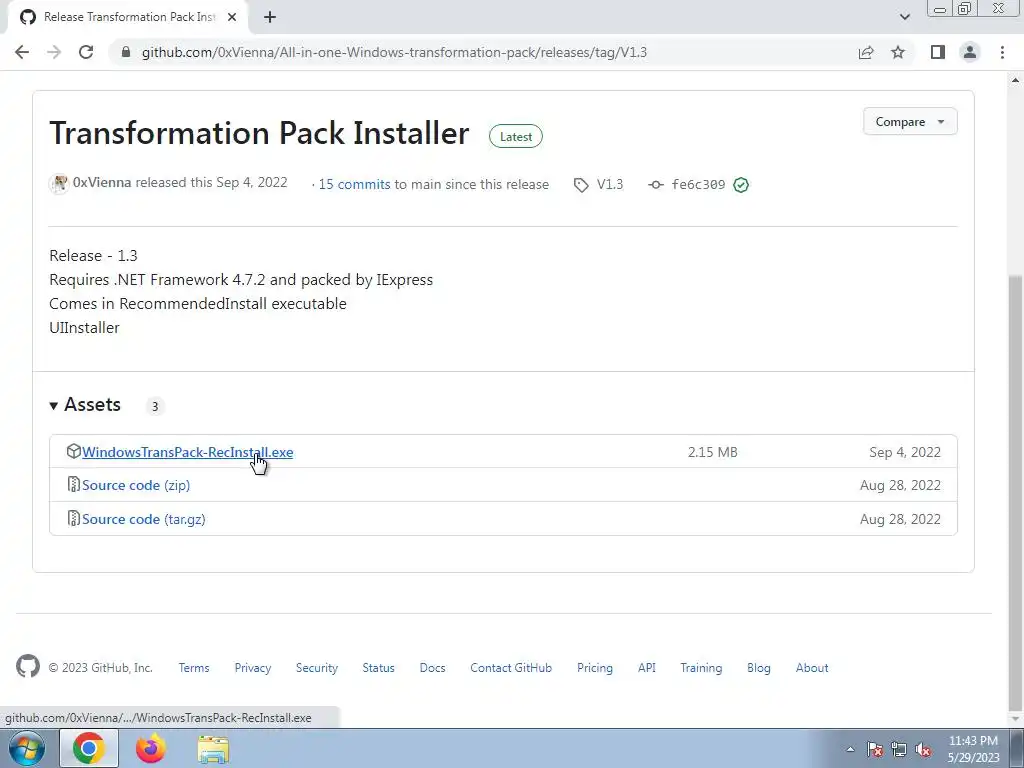Click the Chrome taskbar icon

89,748
